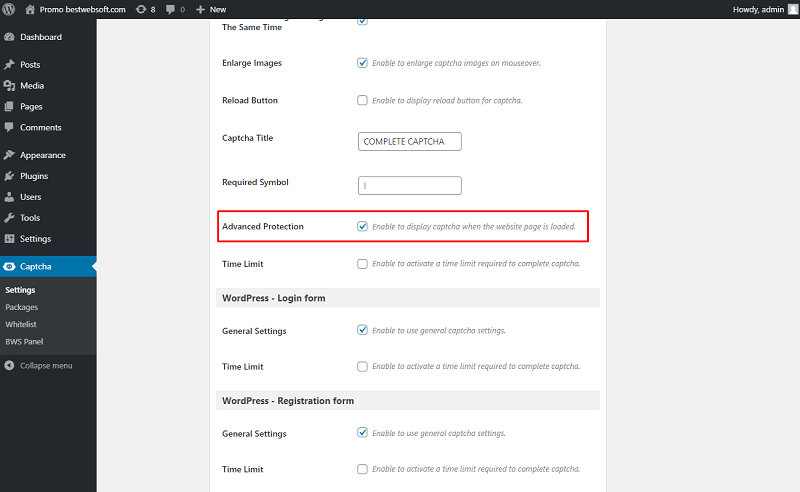
Task: Open Captcha Settings submenu item
Action: [20, 290]
